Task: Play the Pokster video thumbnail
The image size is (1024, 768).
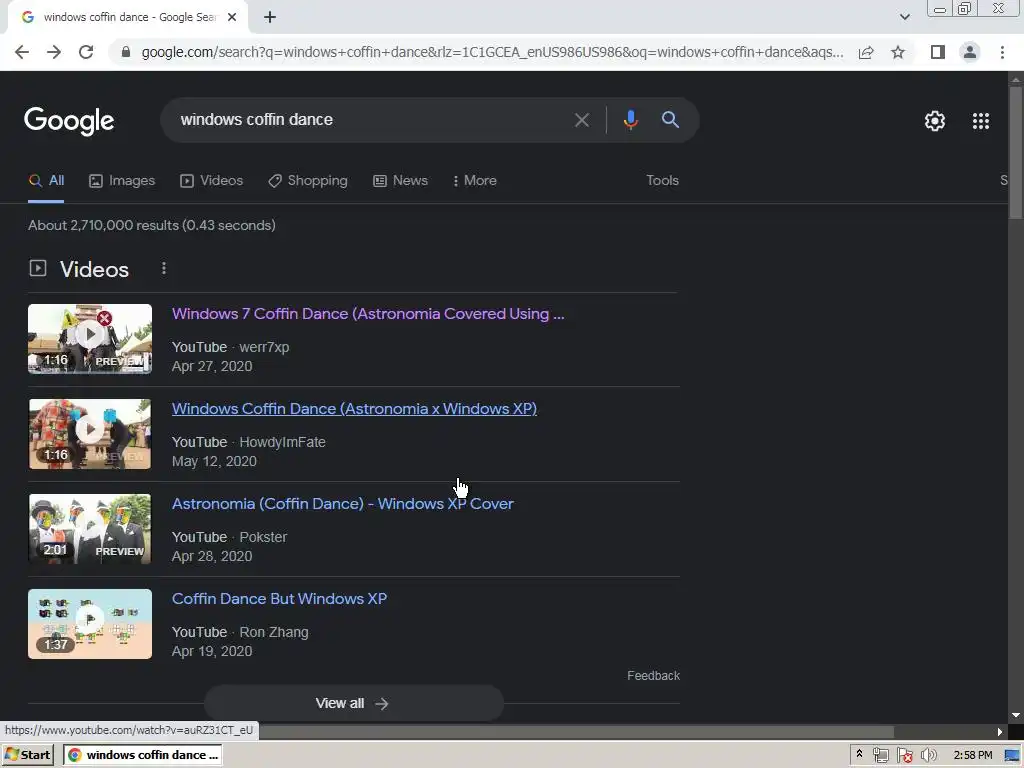Action: 90,529
